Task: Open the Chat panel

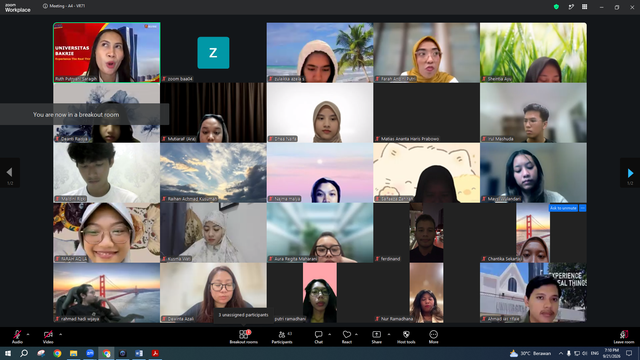Action: (318, 337)
